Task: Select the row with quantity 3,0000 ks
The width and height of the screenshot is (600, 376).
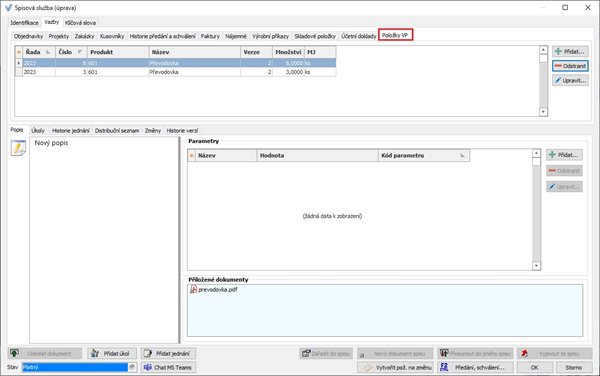Action: coord(176,72)
